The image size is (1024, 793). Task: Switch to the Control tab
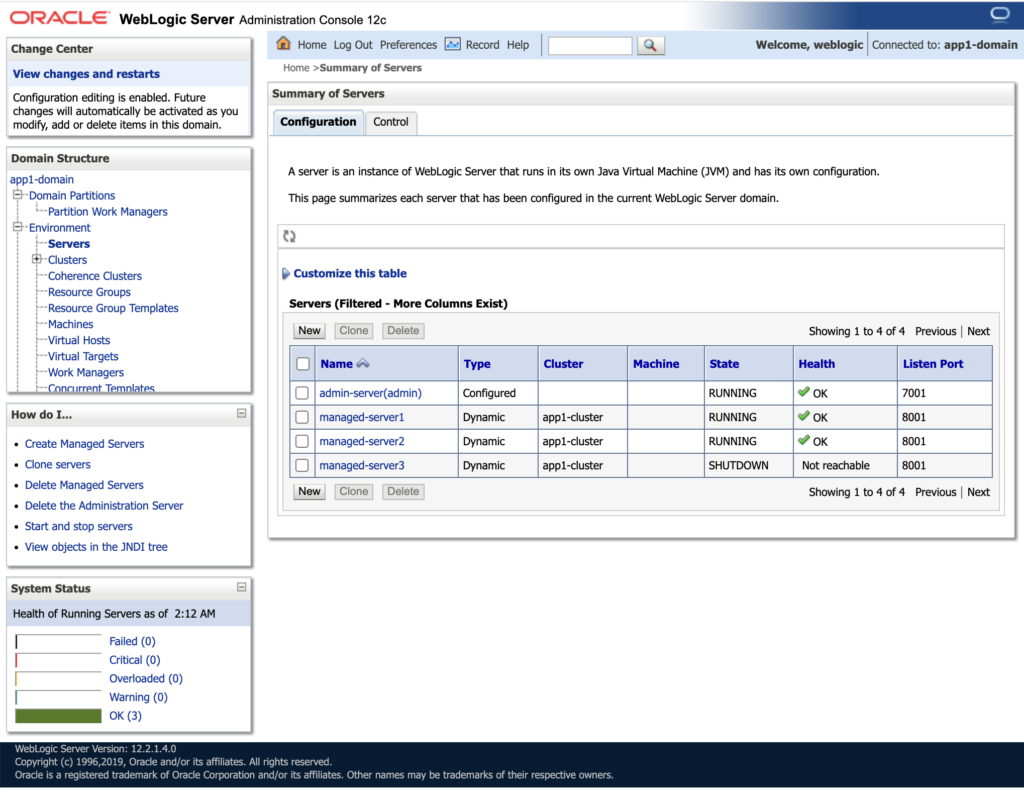(391, 122)
